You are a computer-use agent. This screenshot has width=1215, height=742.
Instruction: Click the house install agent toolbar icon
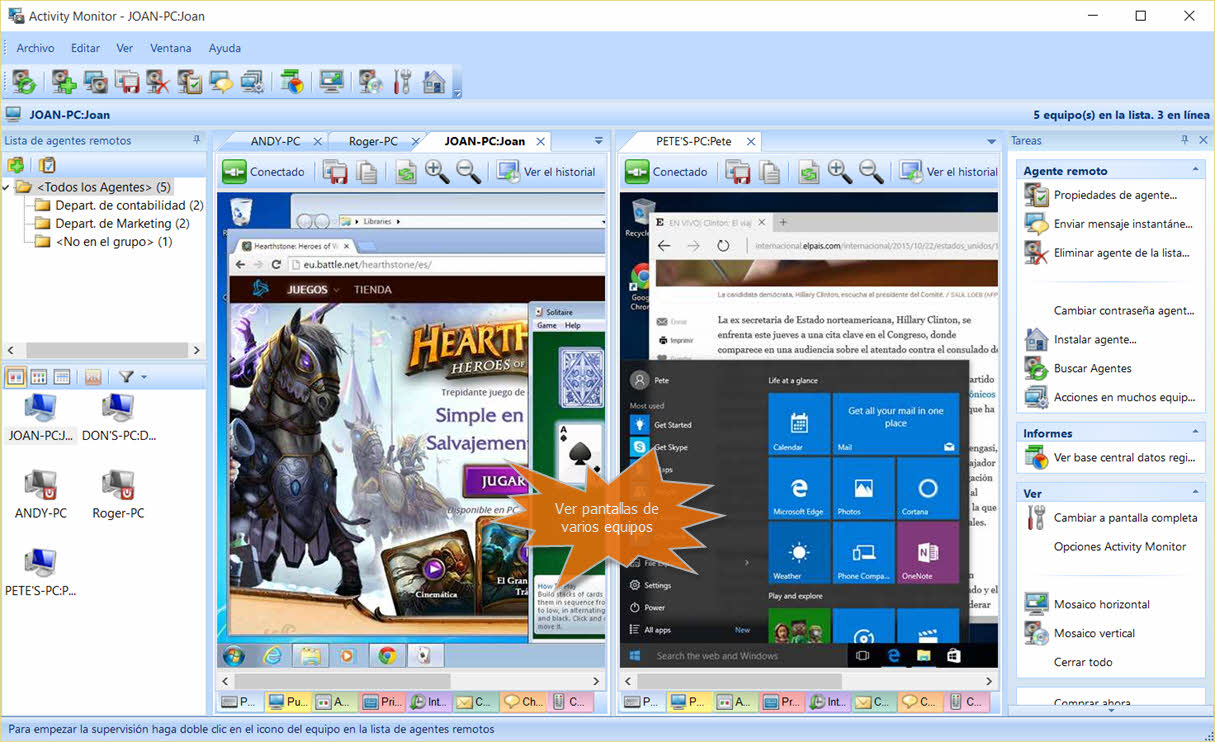point(434,81)
